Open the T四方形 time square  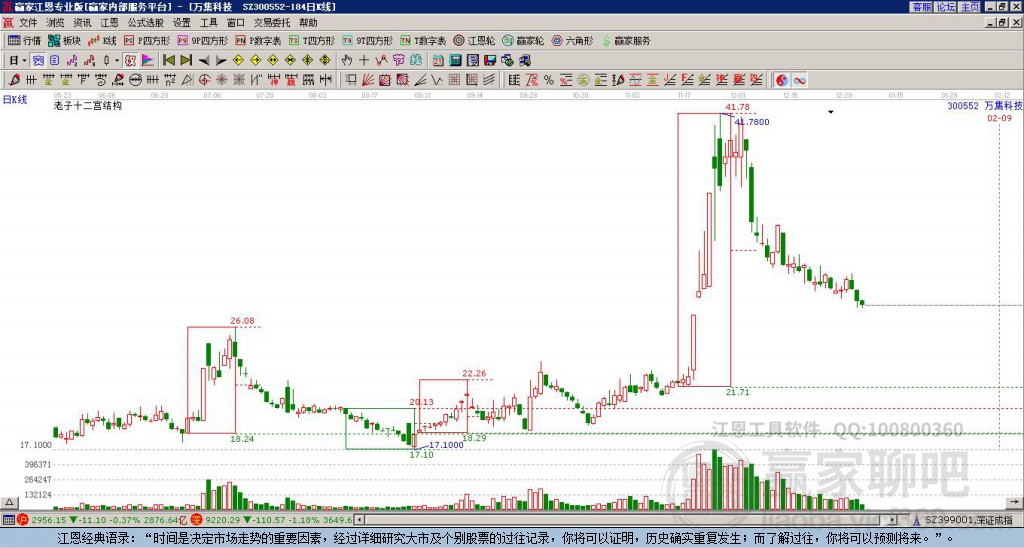tap(312, 40)
